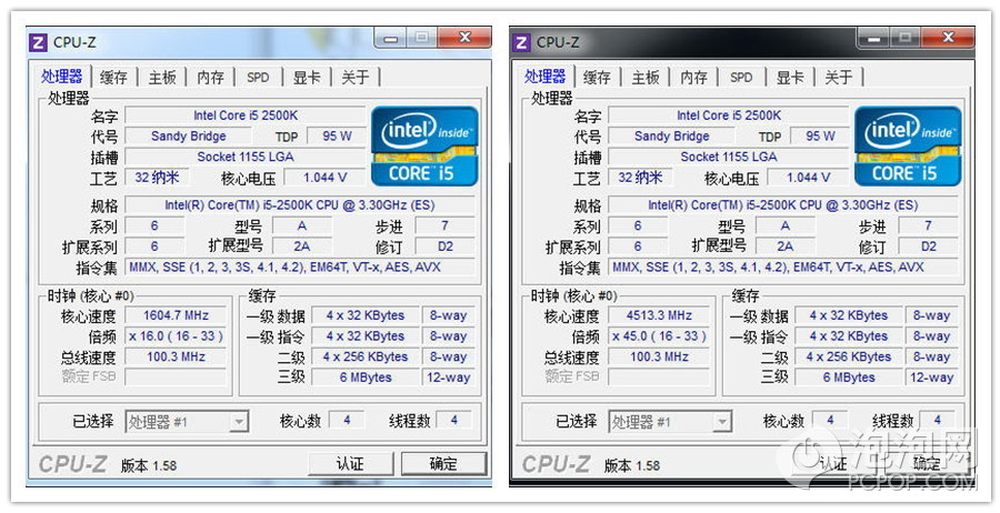Expand the 处理器 #1 selector in right window

pyautogui.click(x=721, y=422)
